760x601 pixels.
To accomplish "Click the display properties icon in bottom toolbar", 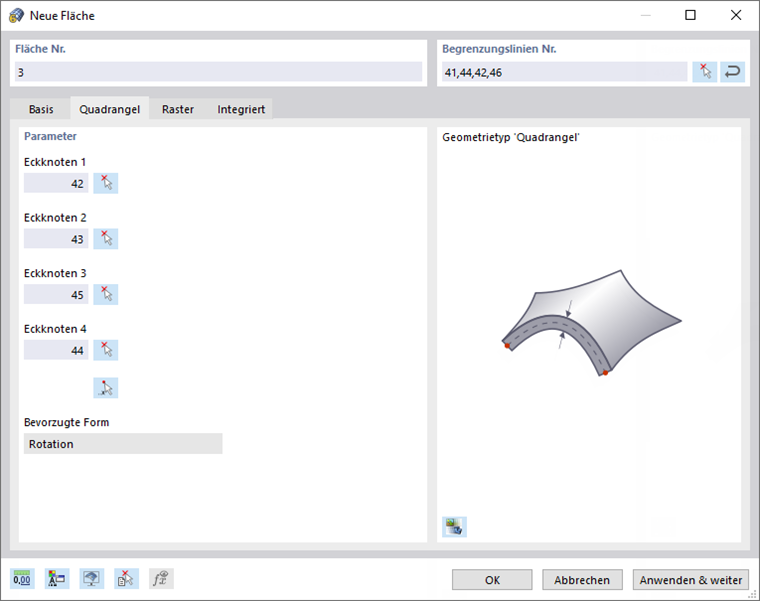I will pyautogui.click(x=57, y=579).
